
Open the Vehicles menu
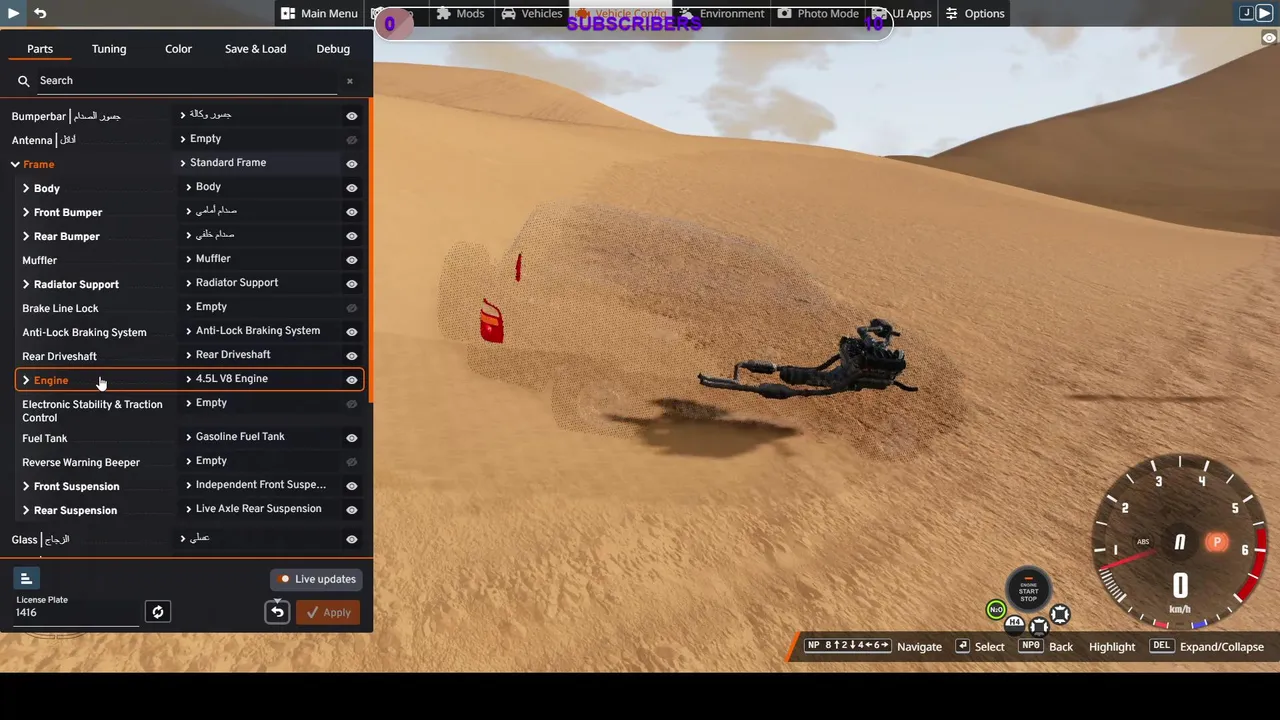tap(532, 13)
